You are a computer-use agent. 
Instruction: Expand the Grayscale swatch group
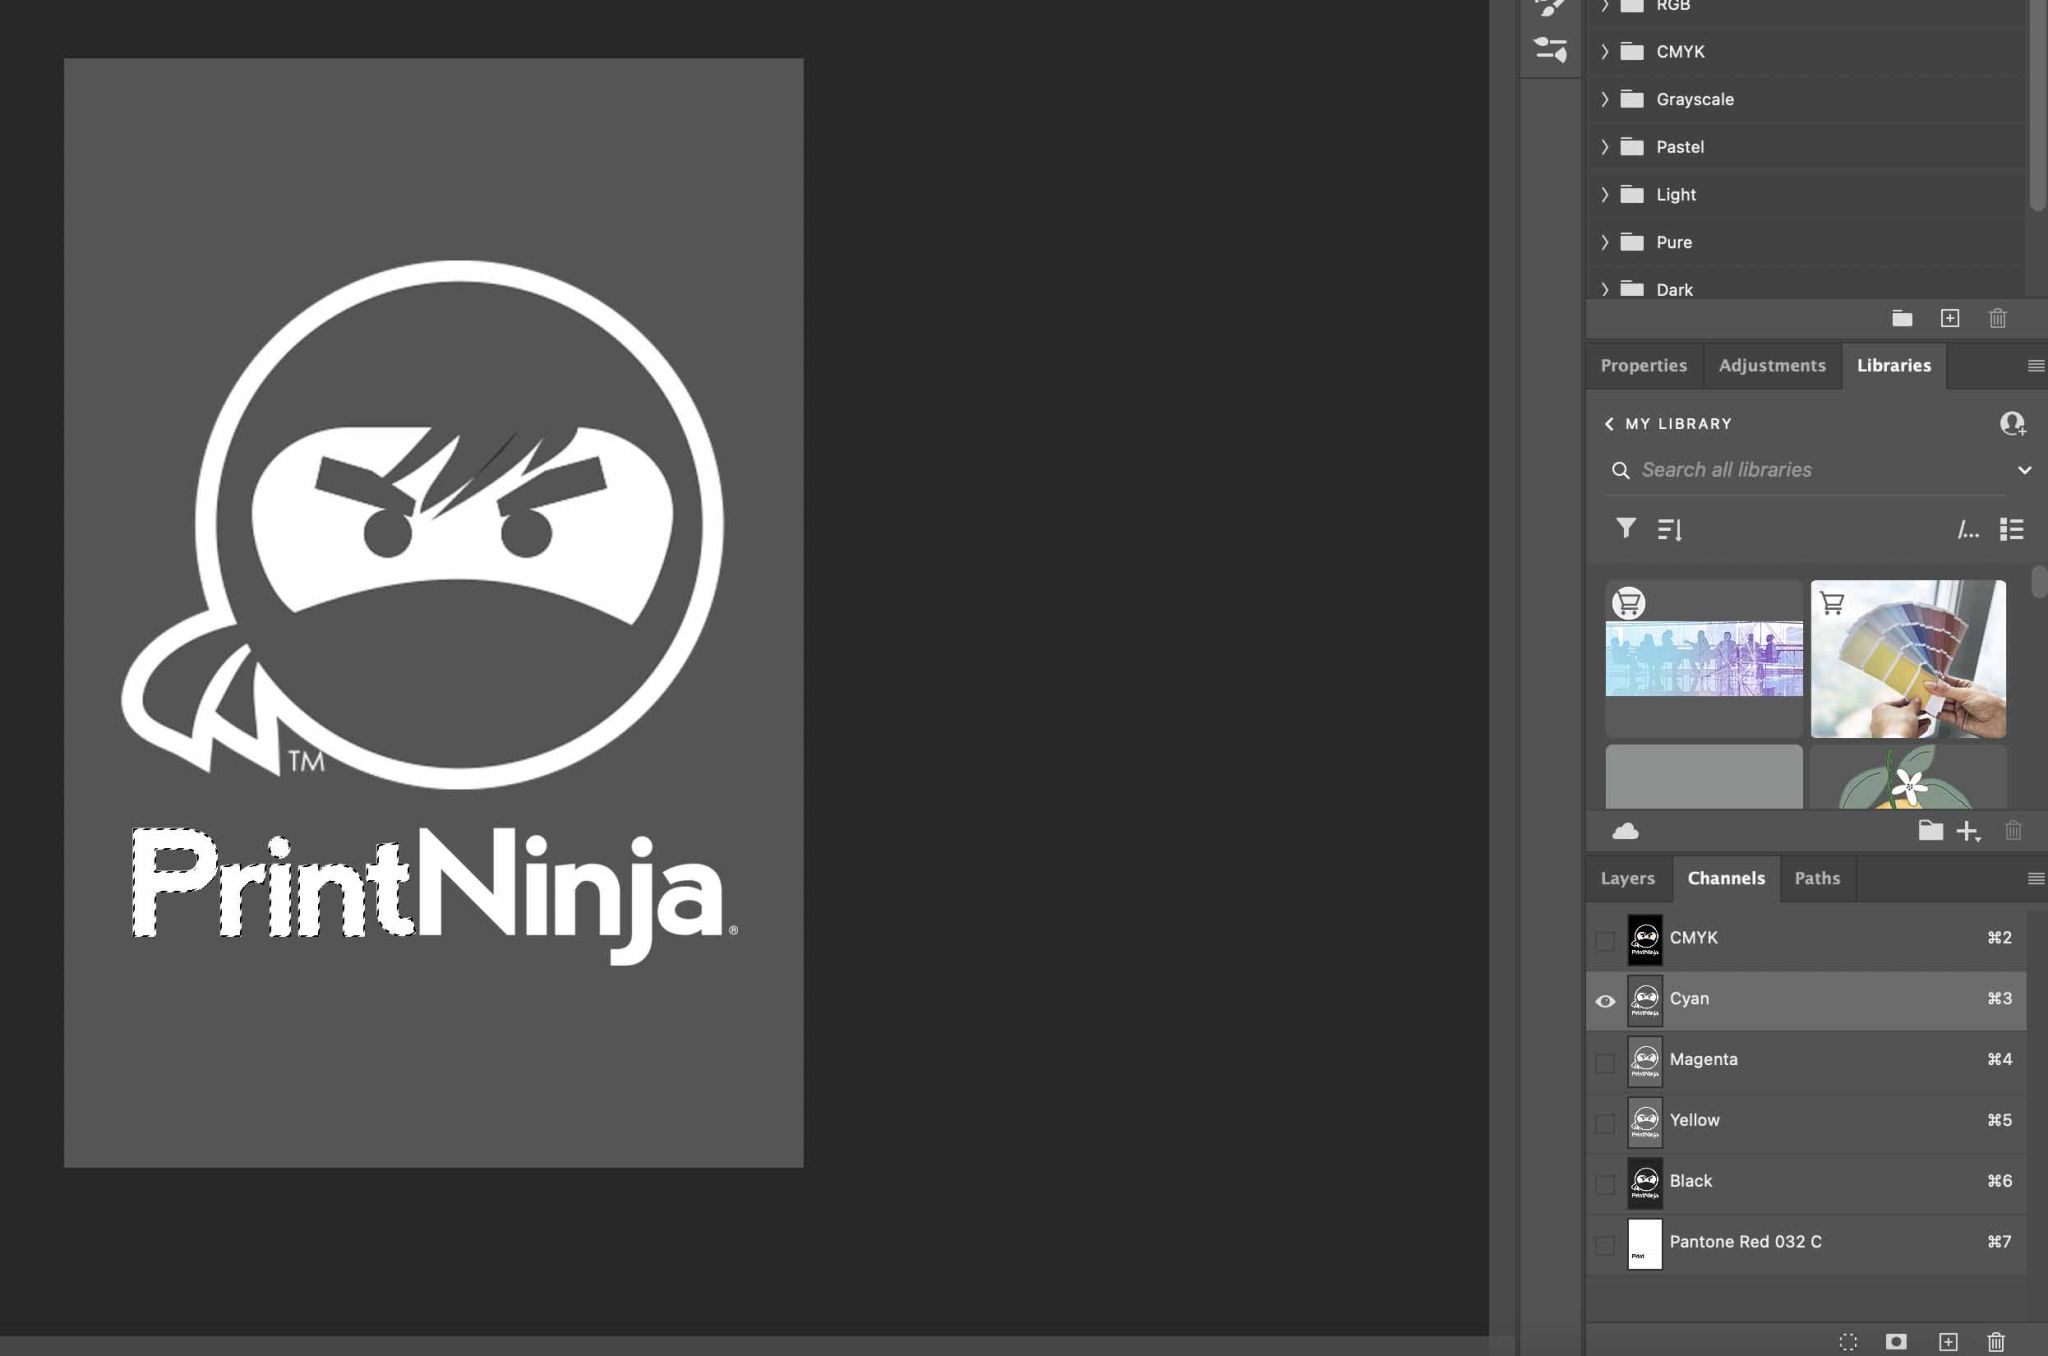(x=1606, y=99)
